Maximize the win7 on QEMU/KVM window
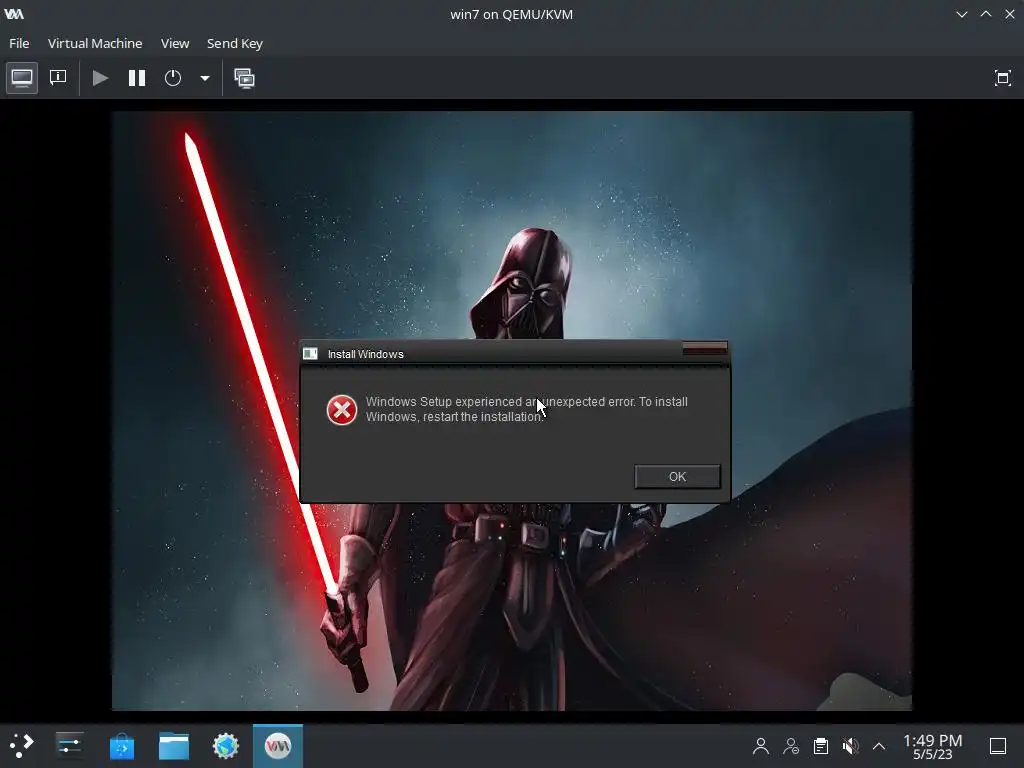 point(986,14)
